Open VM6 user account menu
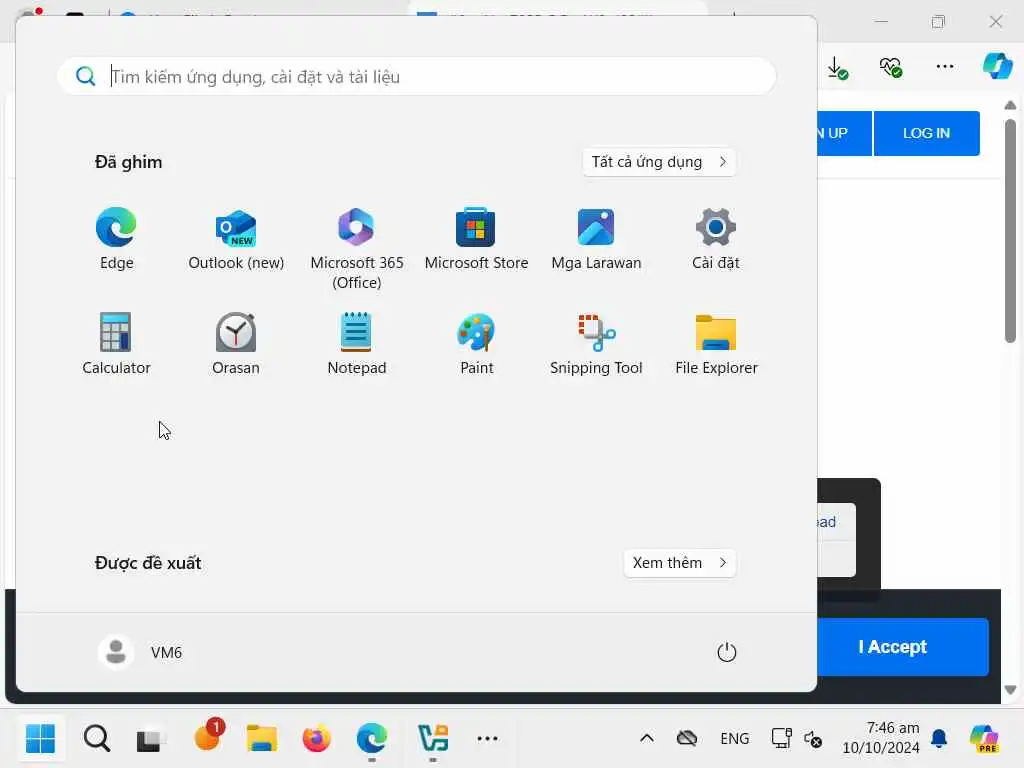This screenshot has width=1024, height=768. [x=140, y=652]
